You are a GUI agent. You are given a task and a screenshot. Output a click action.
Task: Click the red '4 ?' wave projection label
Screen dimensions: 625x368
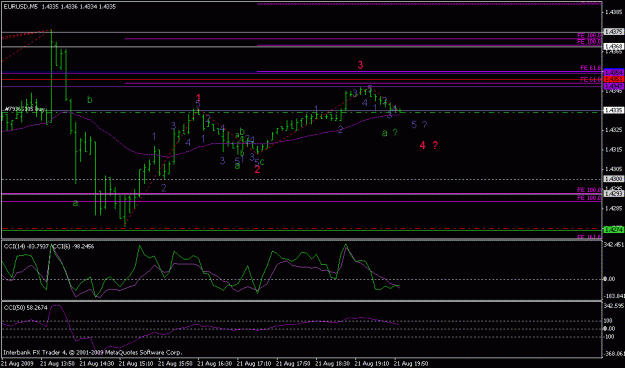428,145
